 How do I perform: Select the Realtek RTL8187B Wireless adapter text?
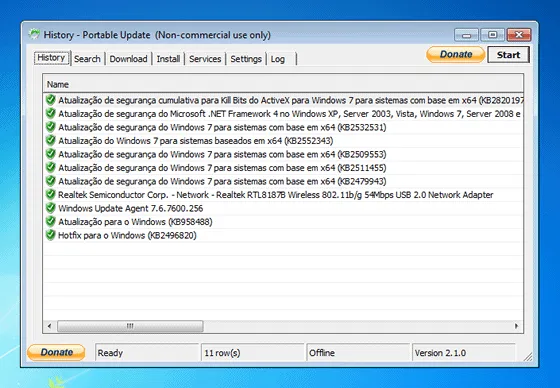point(276,195)
